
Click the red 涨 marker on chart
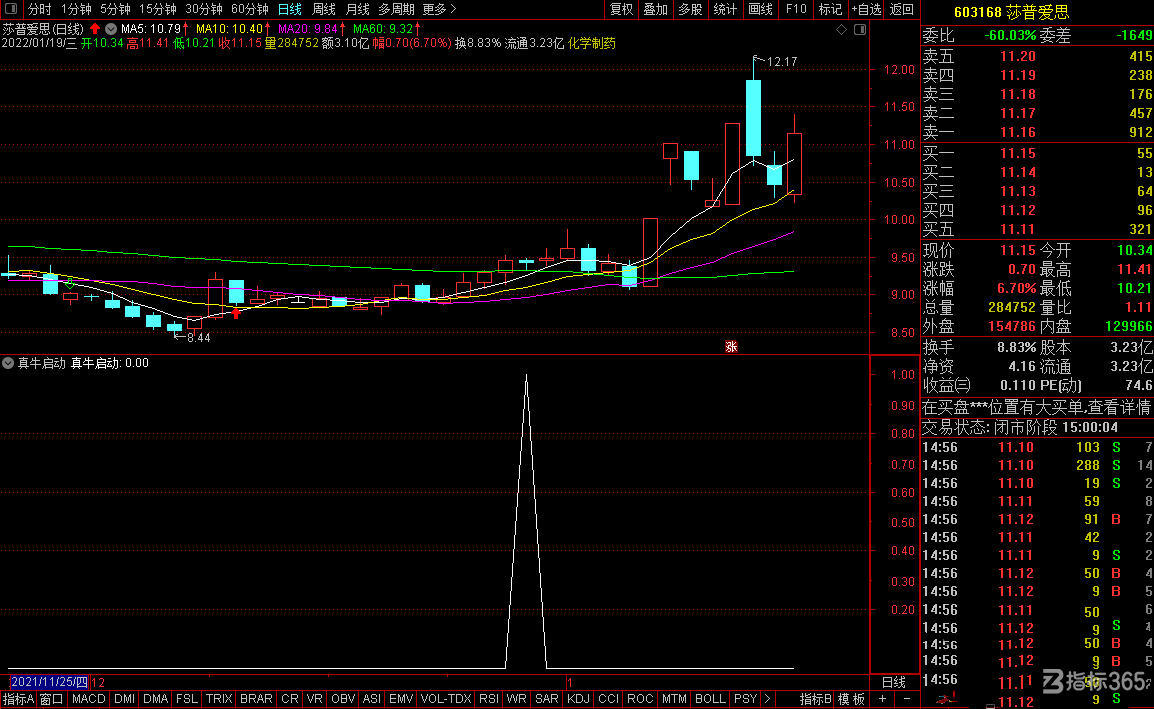coord(731,347)
